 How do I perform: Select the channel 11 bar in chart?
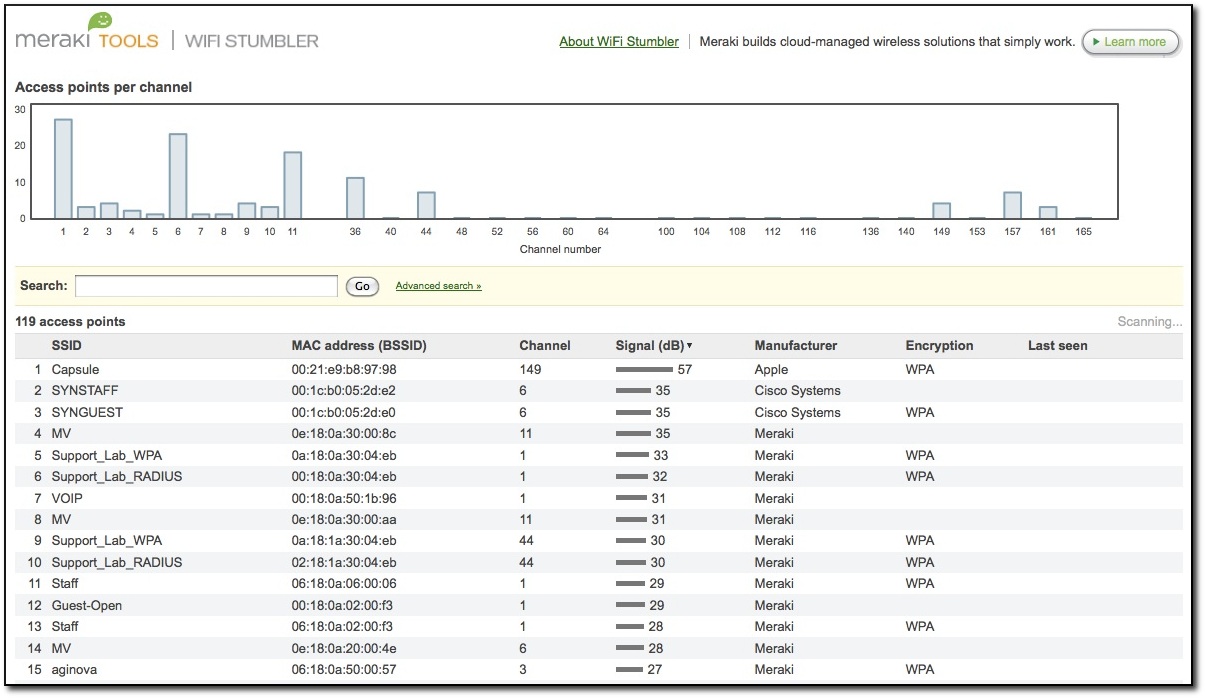[x=292, y=185]
